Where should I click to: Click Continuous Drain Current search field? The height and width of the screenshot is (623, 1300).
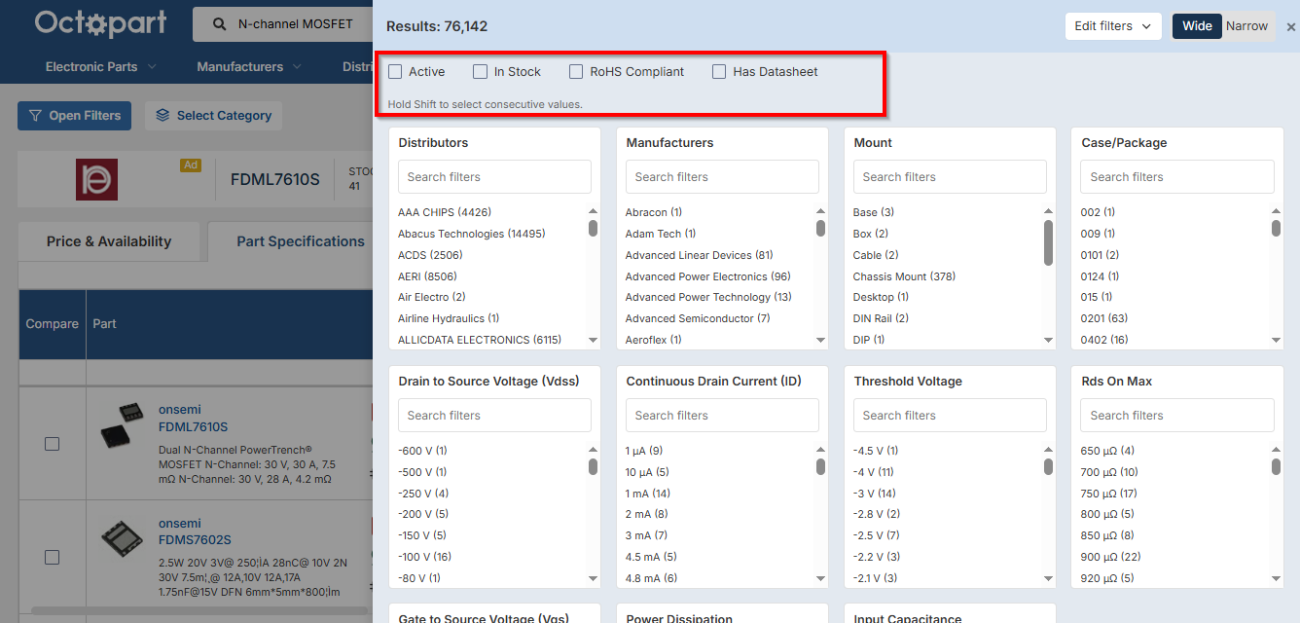[722, 415]
